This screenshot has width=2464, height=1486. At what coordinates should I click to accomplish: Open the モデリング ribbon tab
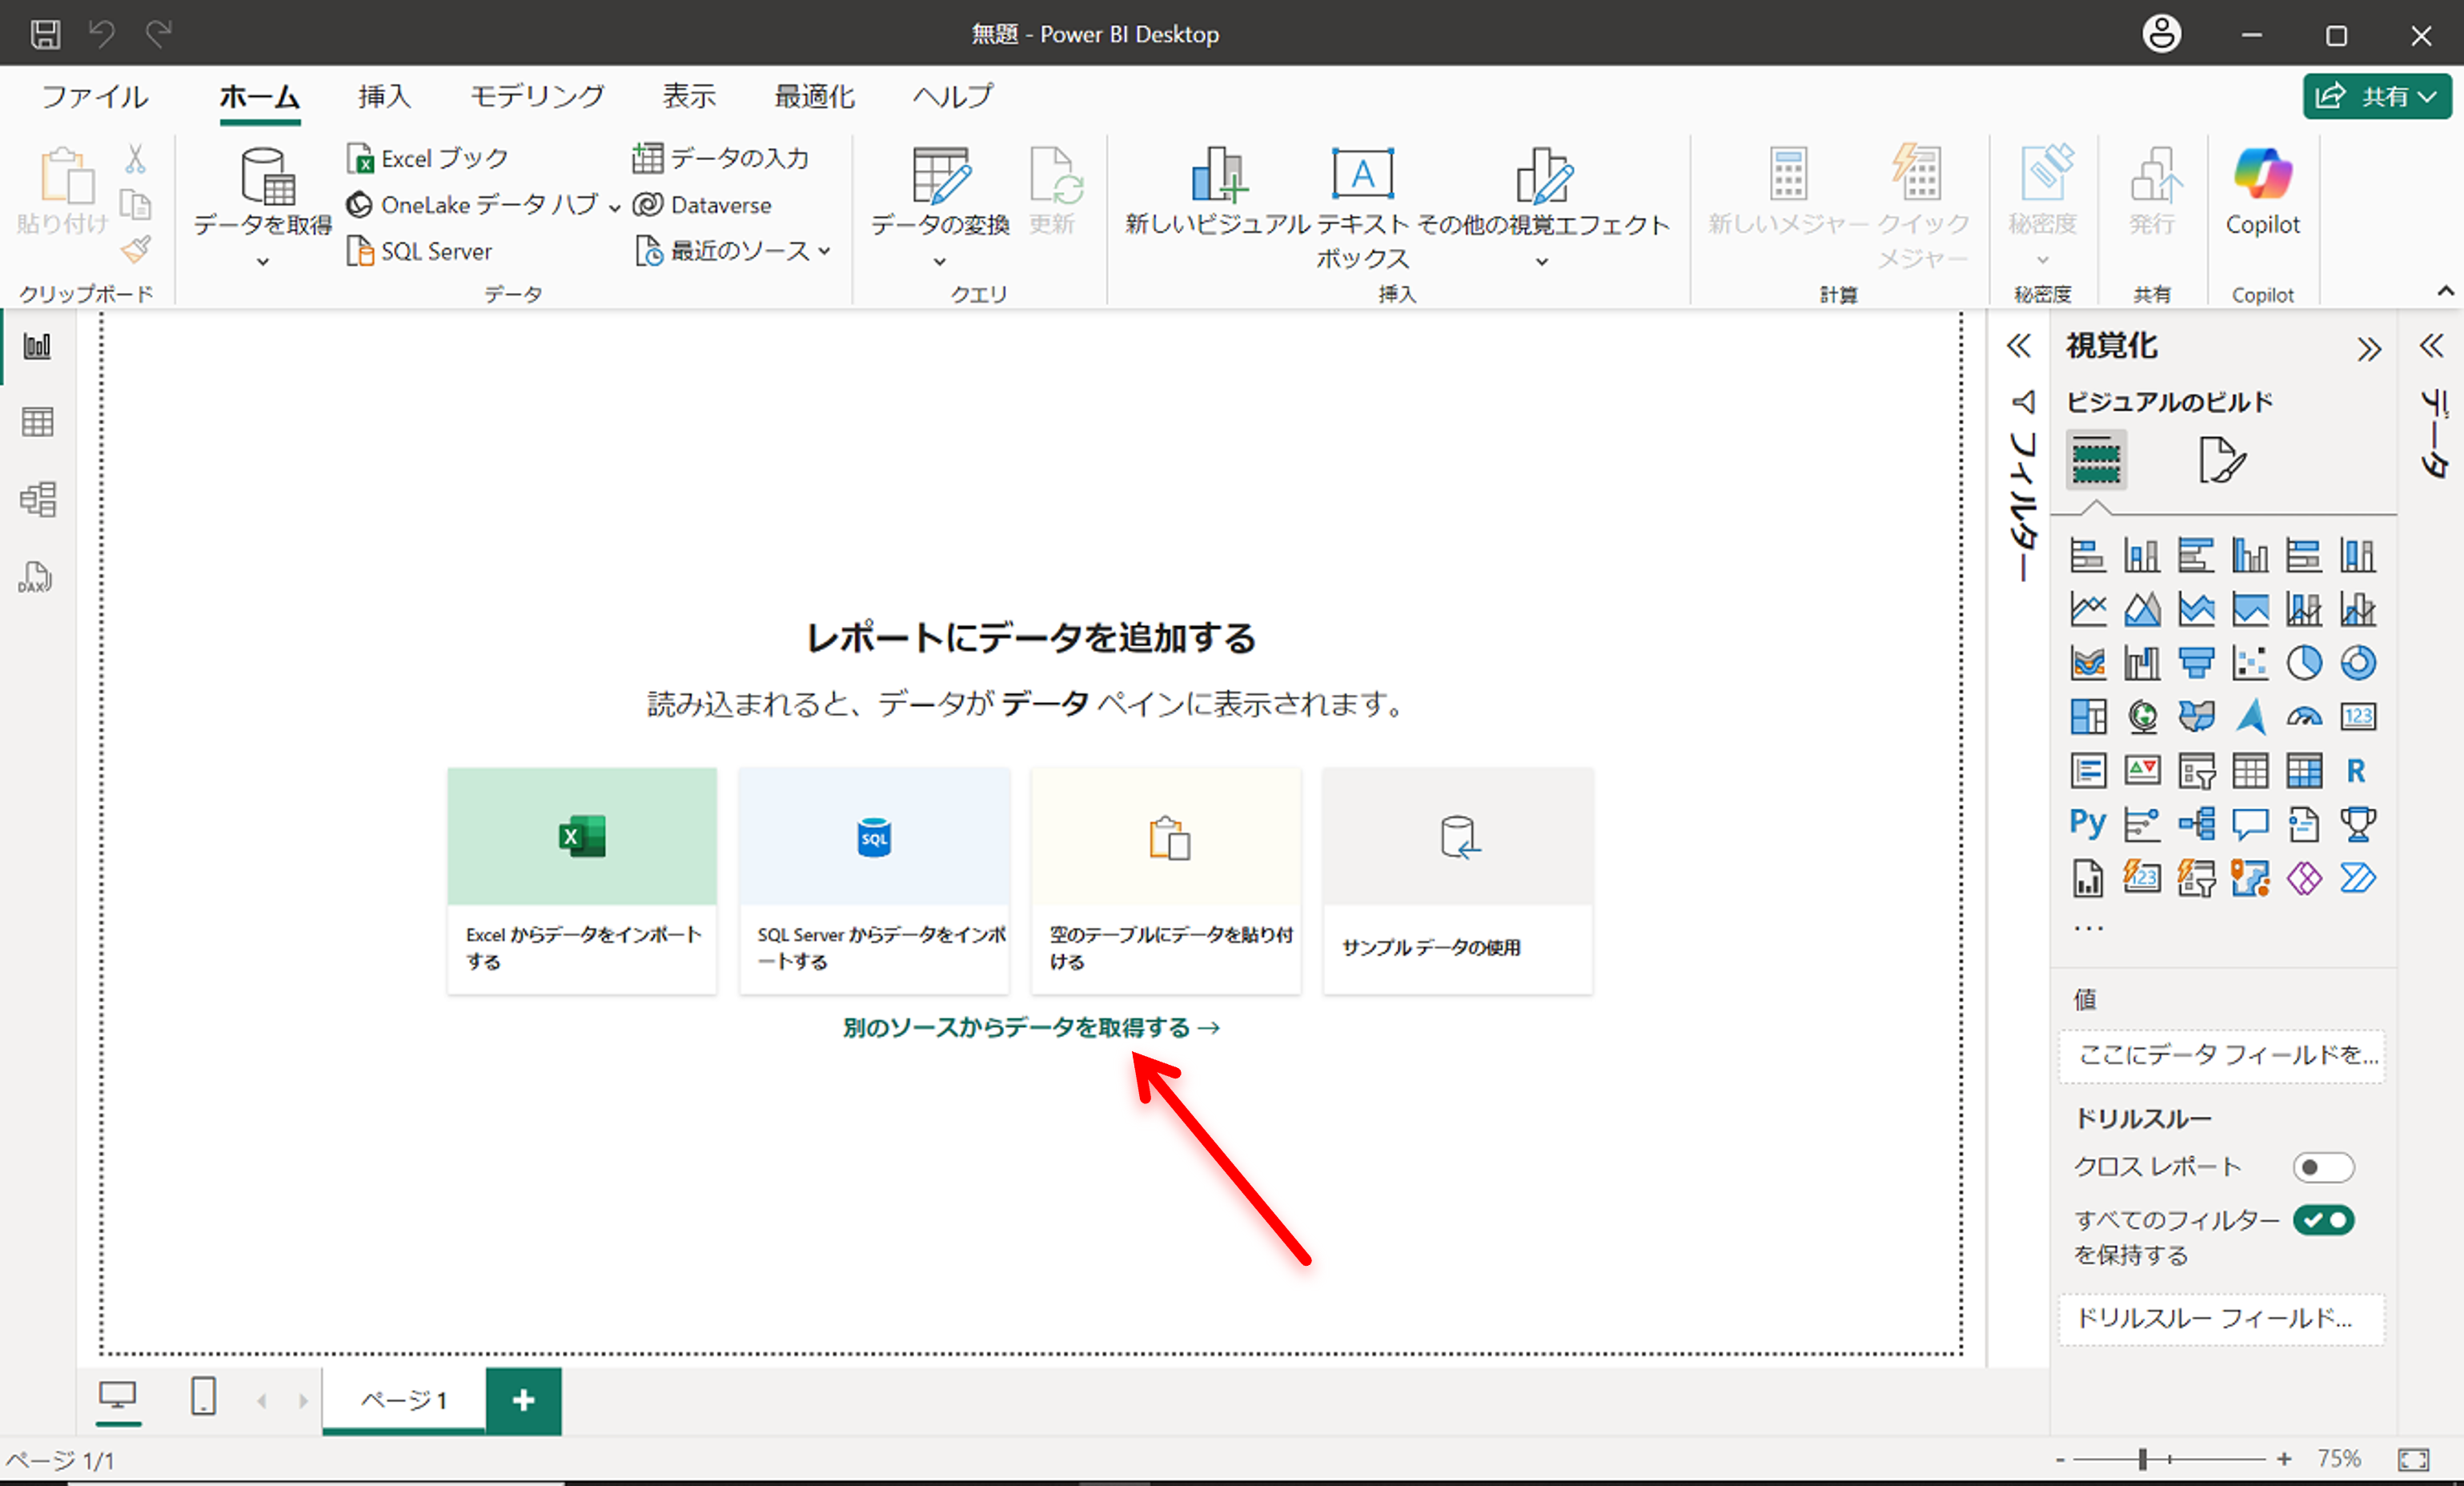538,96
